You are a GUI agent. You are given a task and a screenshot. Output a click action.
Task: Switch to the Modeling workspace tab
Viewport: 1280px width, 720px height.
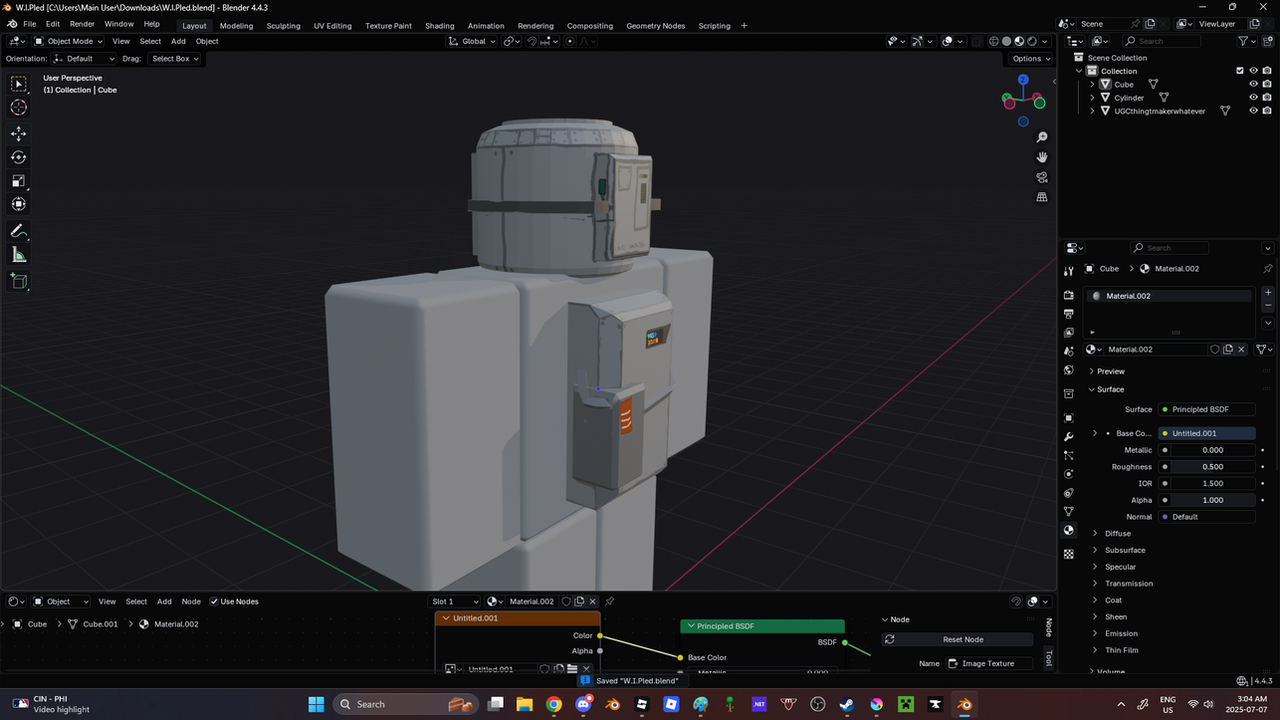pos(236,25)
